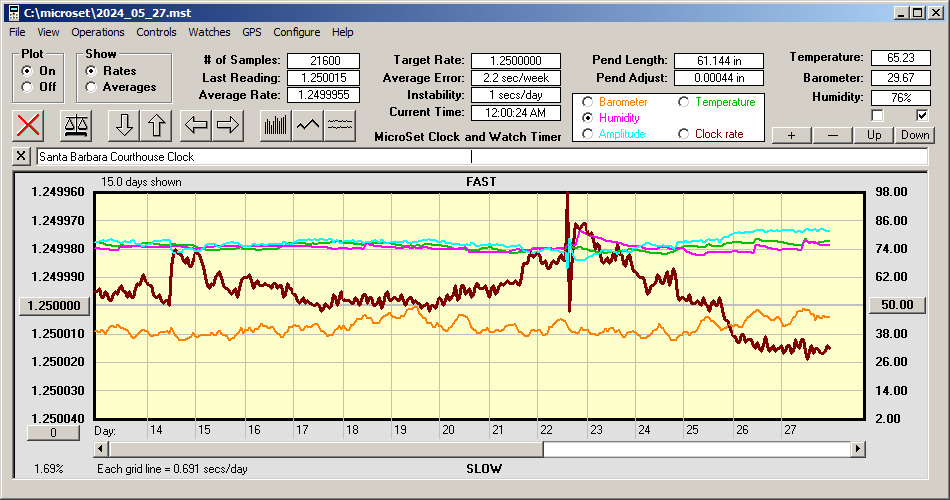Uncheck the checked box below Humidity
This screenshot has width=950, height=500.
click(x=922, y=115)
